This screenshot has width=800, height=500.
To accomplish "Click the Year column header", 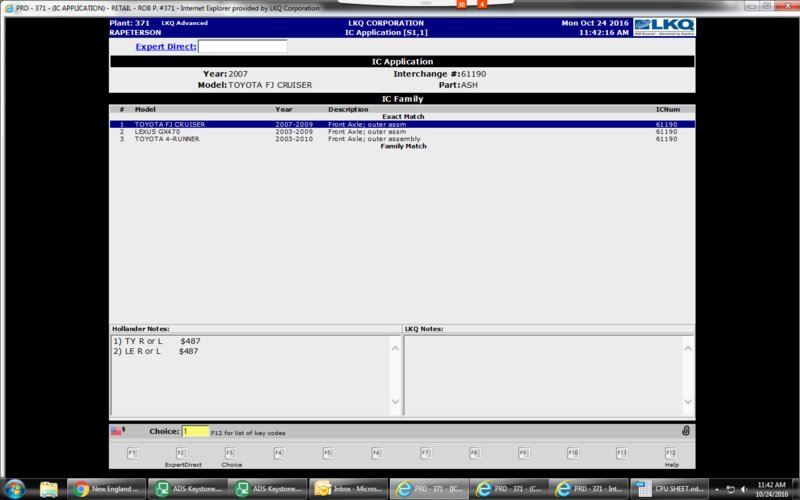I will point(284,109).
